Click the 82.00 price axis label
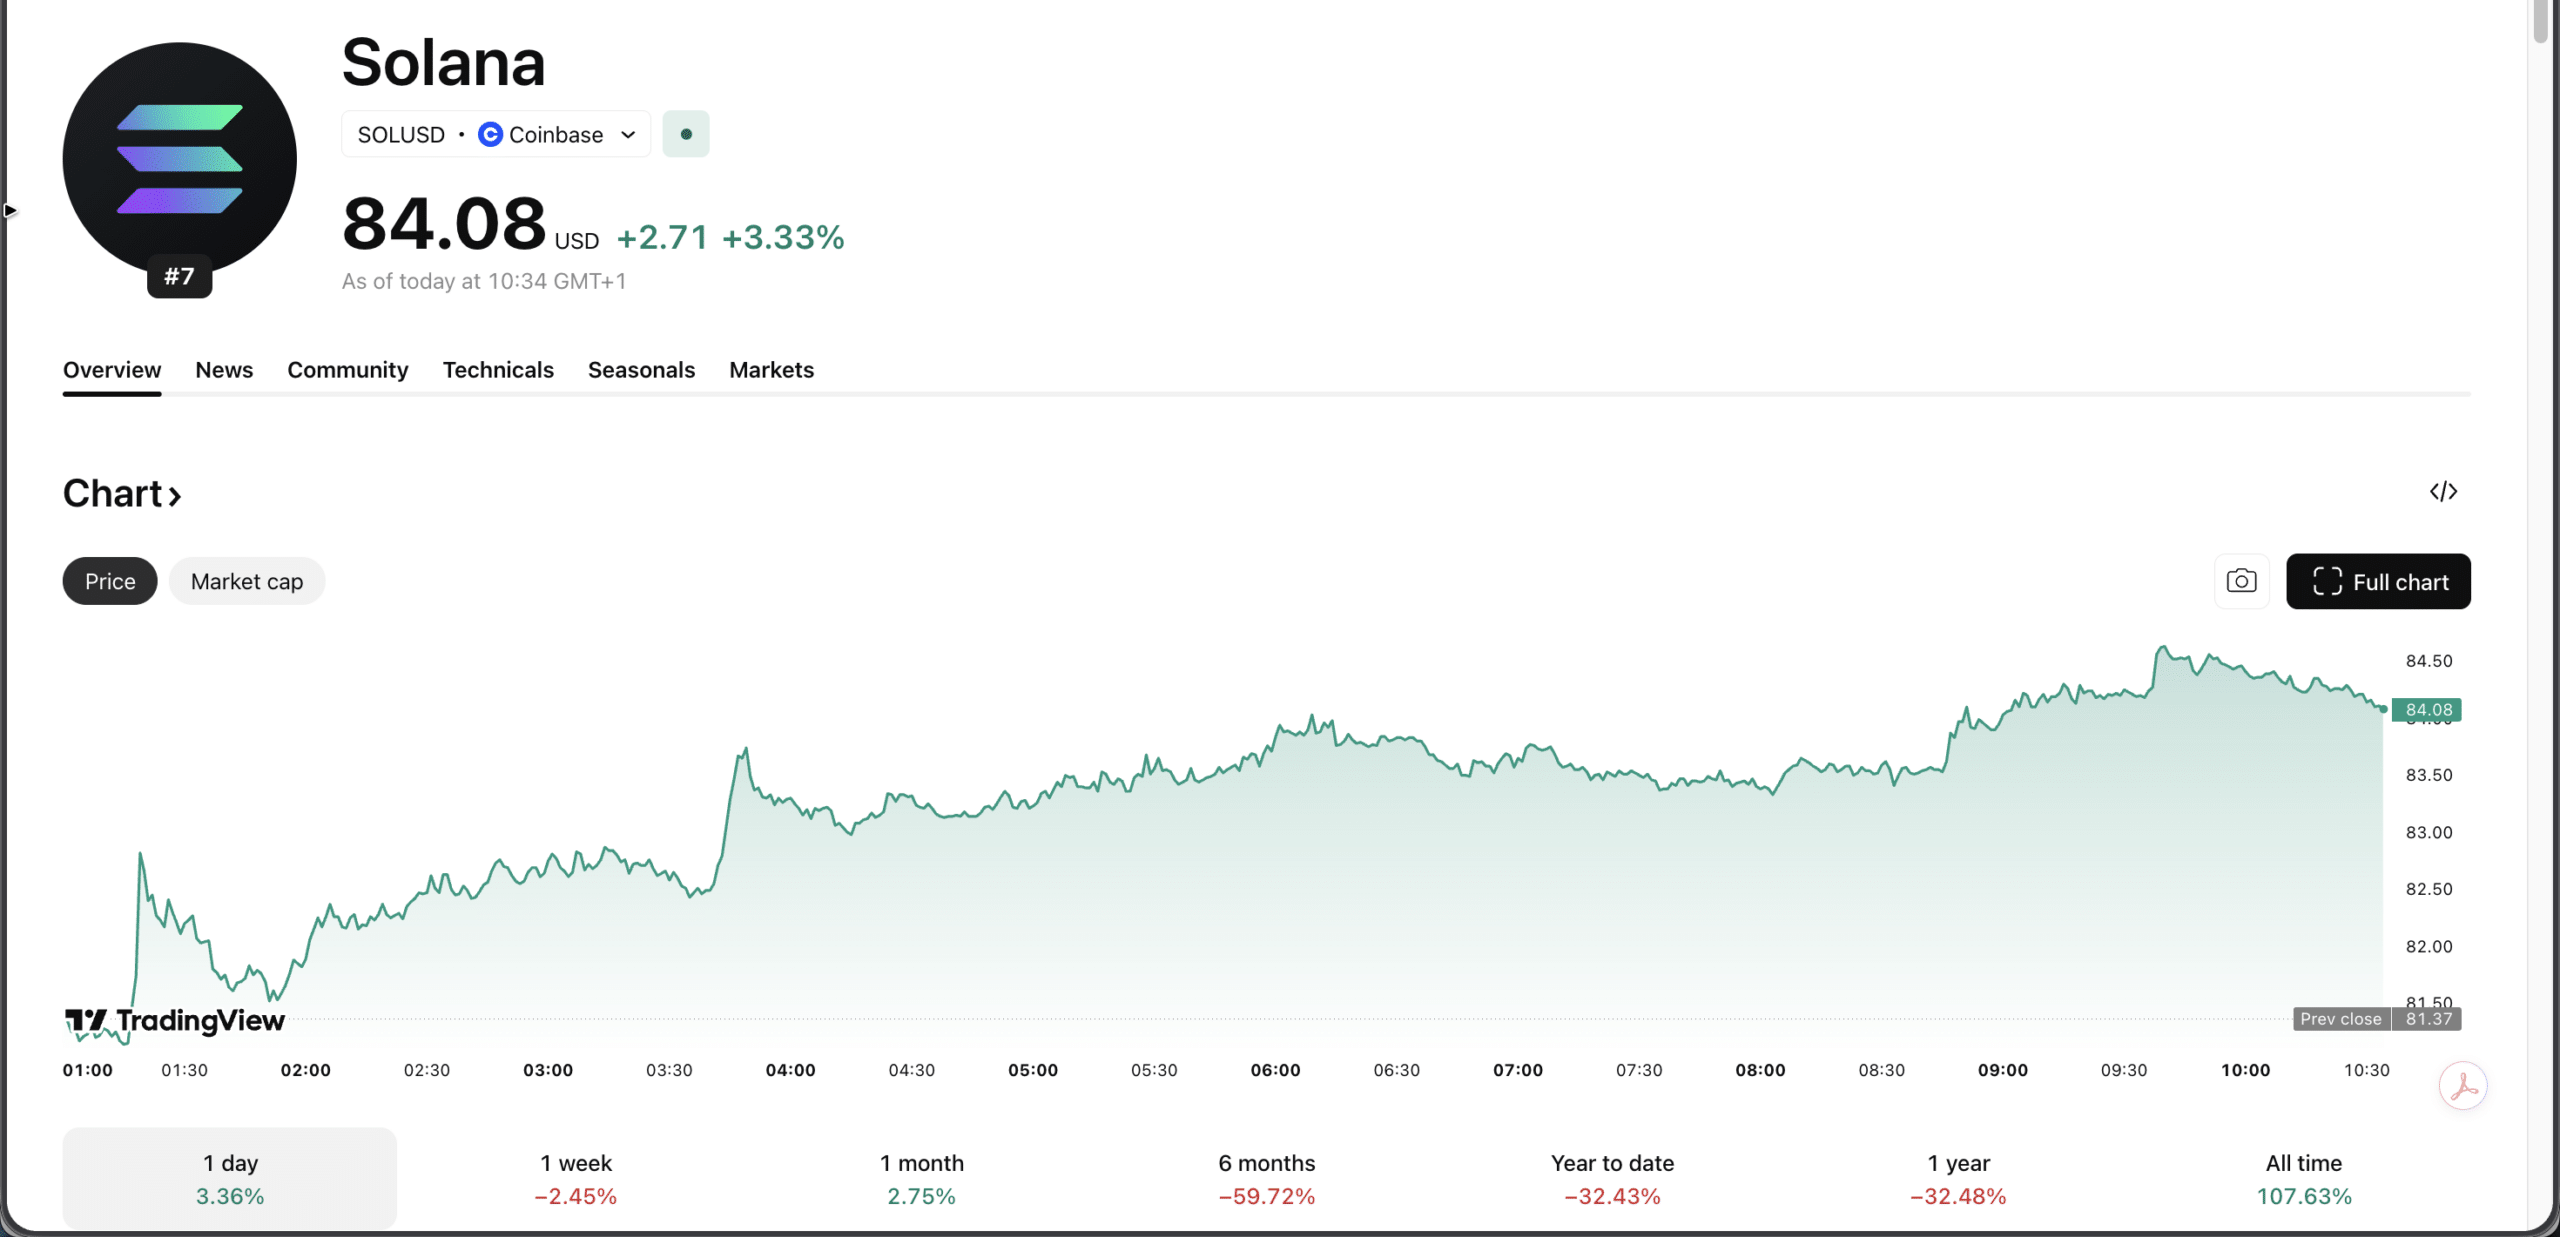This screenshot has width=2560, height=1237. 2429,946
